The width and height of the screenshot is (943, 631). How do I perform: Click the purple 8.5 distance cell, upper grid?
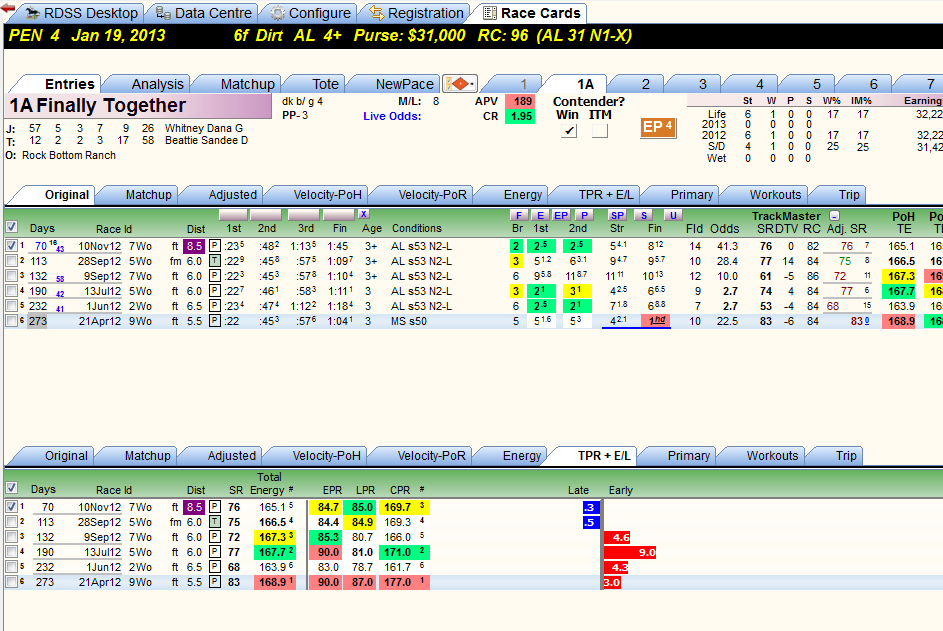194,246
